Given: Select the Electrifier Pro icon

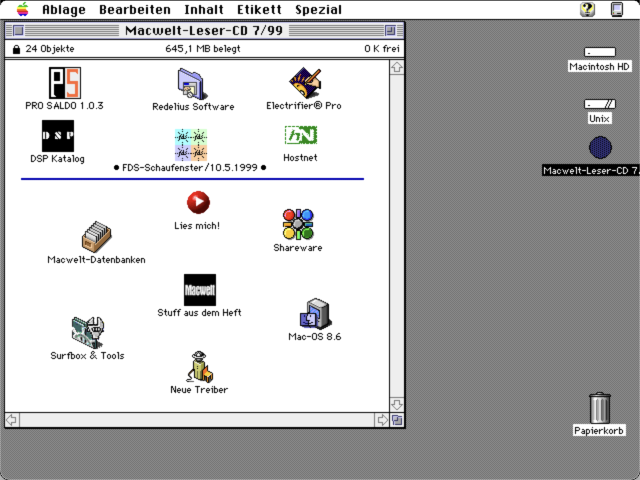Looking at the screenshot, I should click(305, 83).
